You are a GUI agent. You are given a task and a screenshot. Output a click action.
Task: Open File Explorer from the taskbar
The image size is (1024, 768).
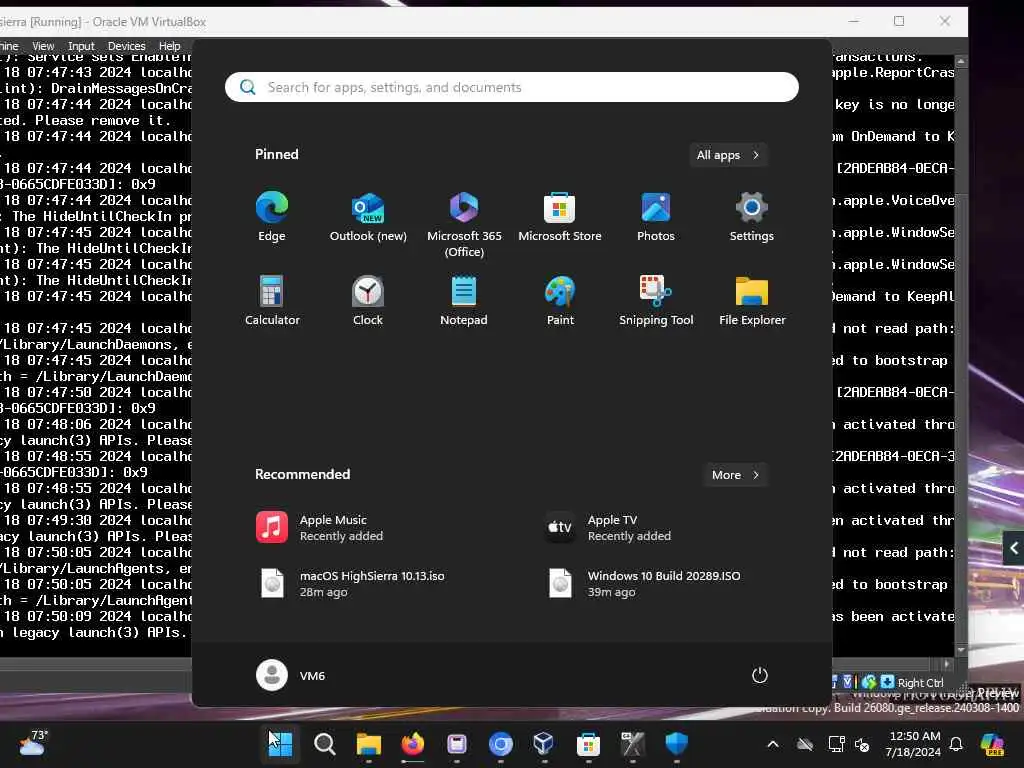point(369,744)
